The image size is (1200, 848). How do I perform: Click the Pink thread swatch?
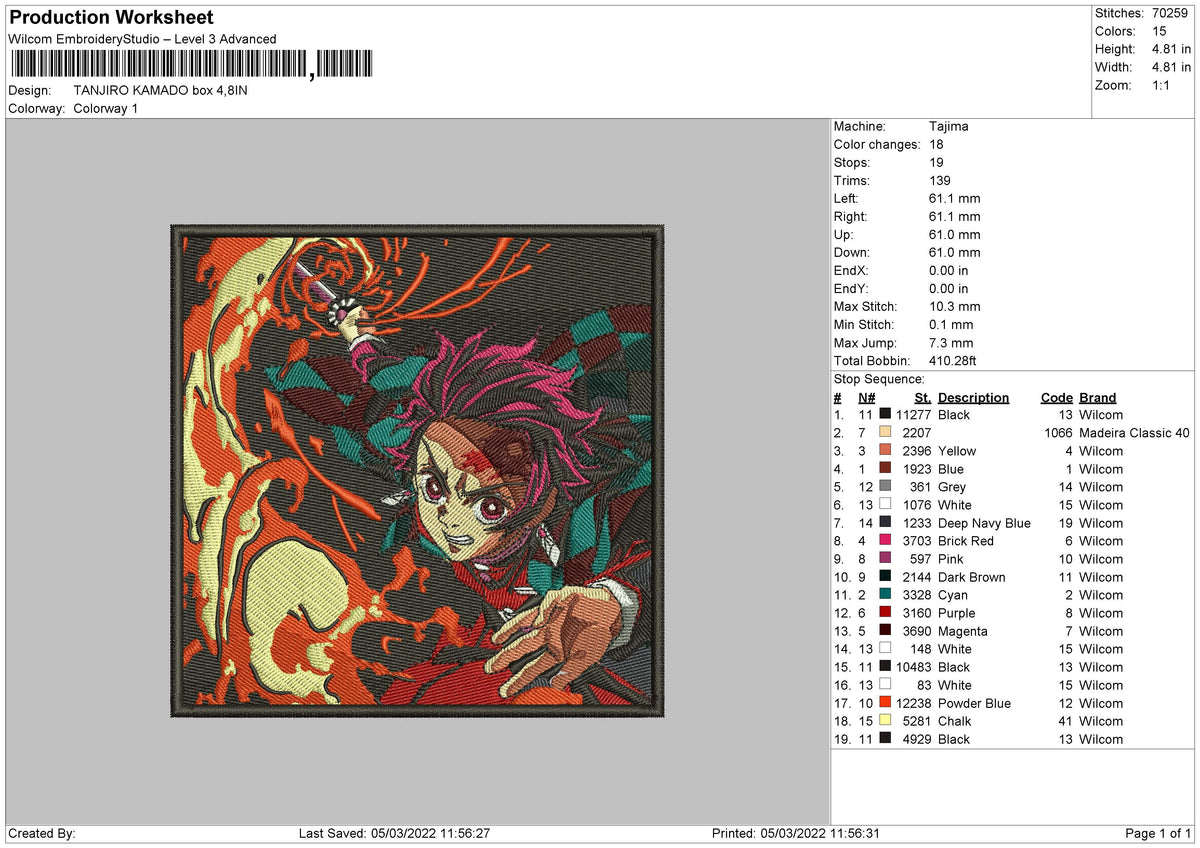click(x=885, y=559)
